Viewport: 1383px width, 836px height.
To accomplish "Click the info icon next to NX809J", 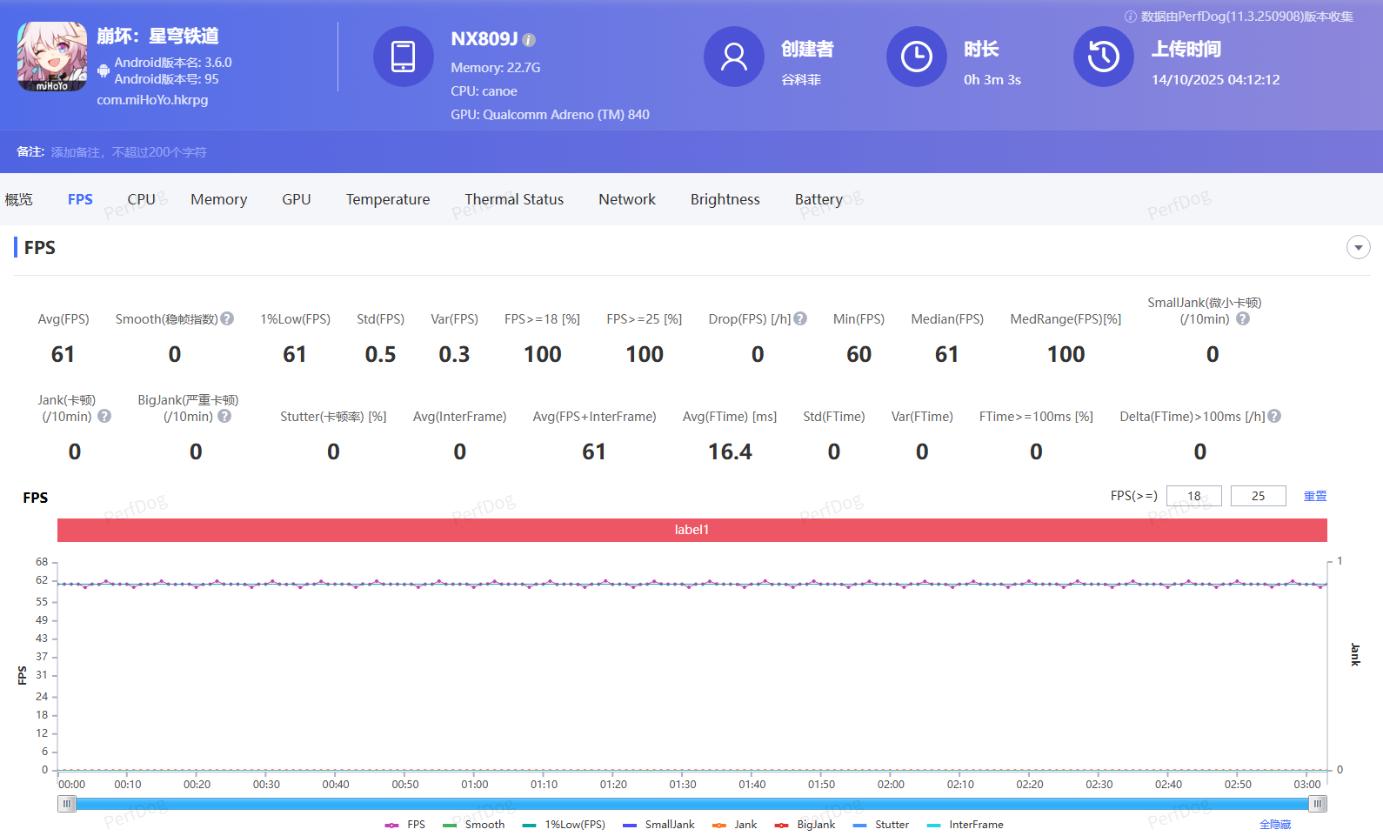I will pyautogui.click(x=529, y=40).
